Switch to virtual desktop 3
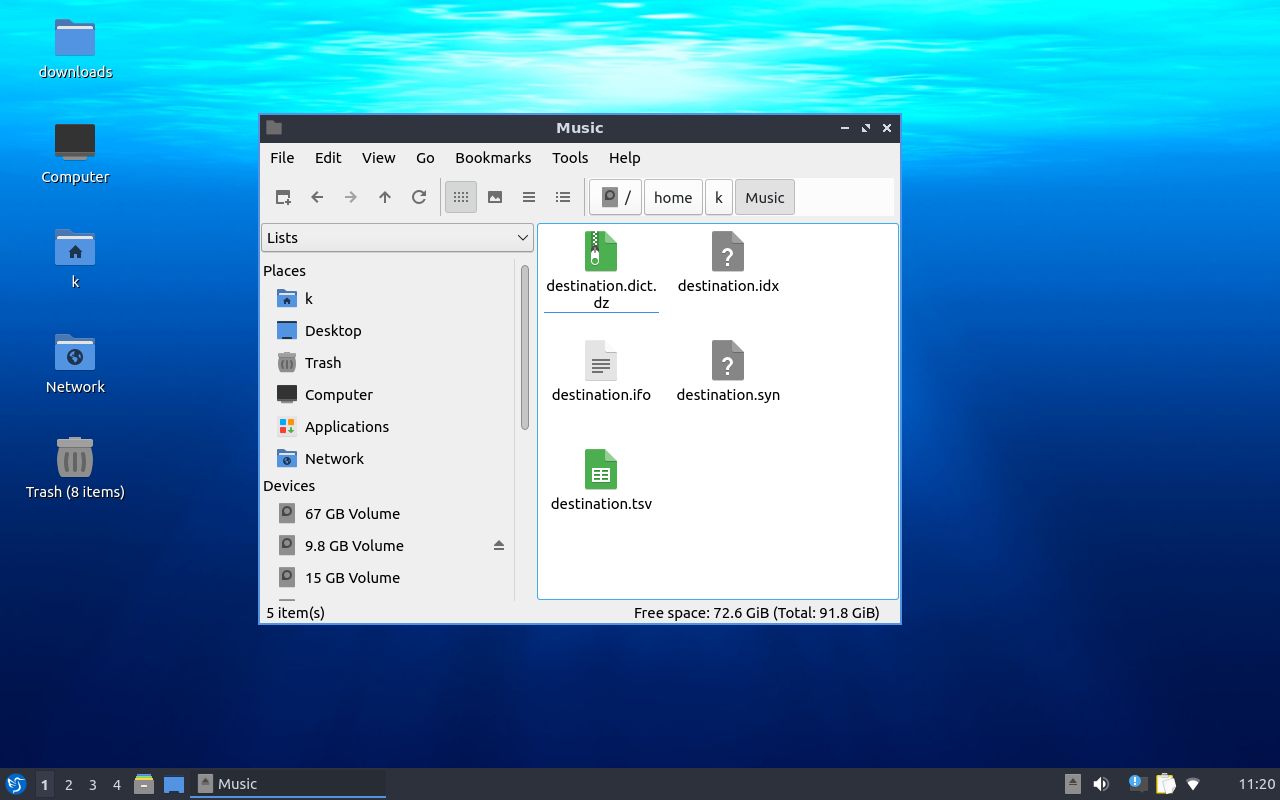The width and height of the screenshot is (1280, 800). pyautogui.click(x=93, y=784)
